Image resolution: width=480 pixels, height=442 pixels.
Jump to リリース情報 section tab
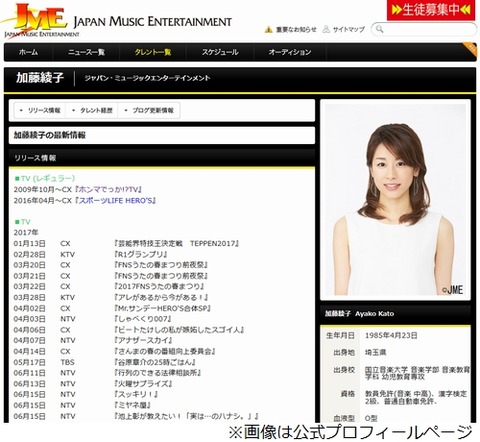(x=40, y=110)
